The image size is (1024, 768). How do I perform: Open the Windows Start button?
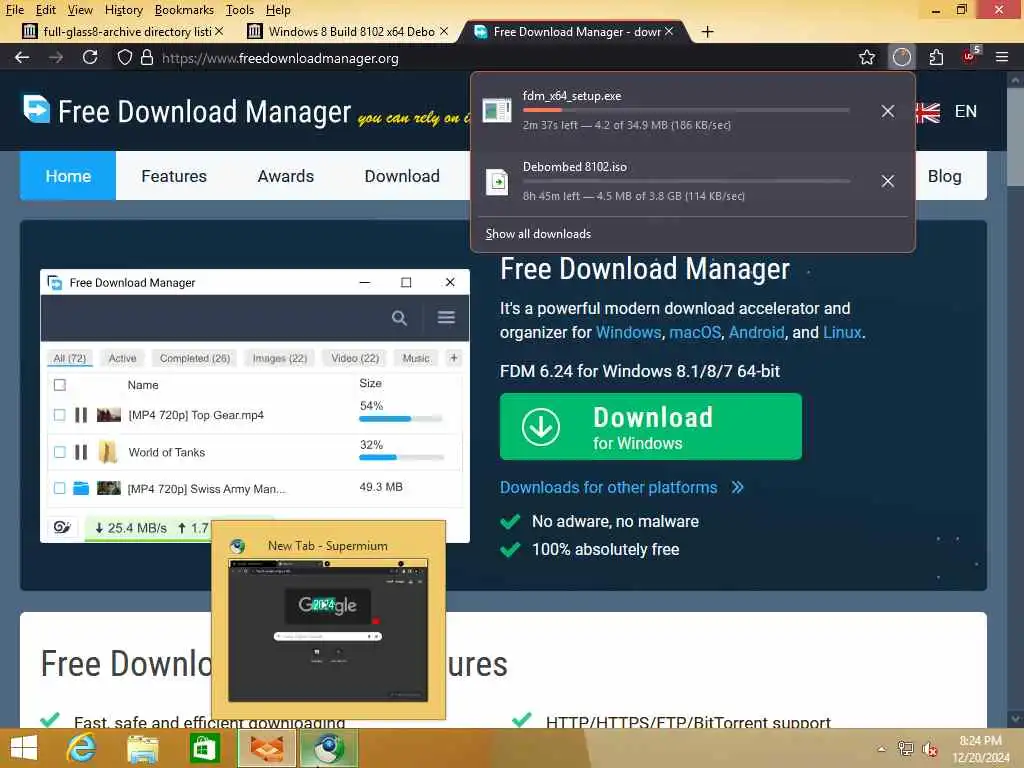(24, 748)
